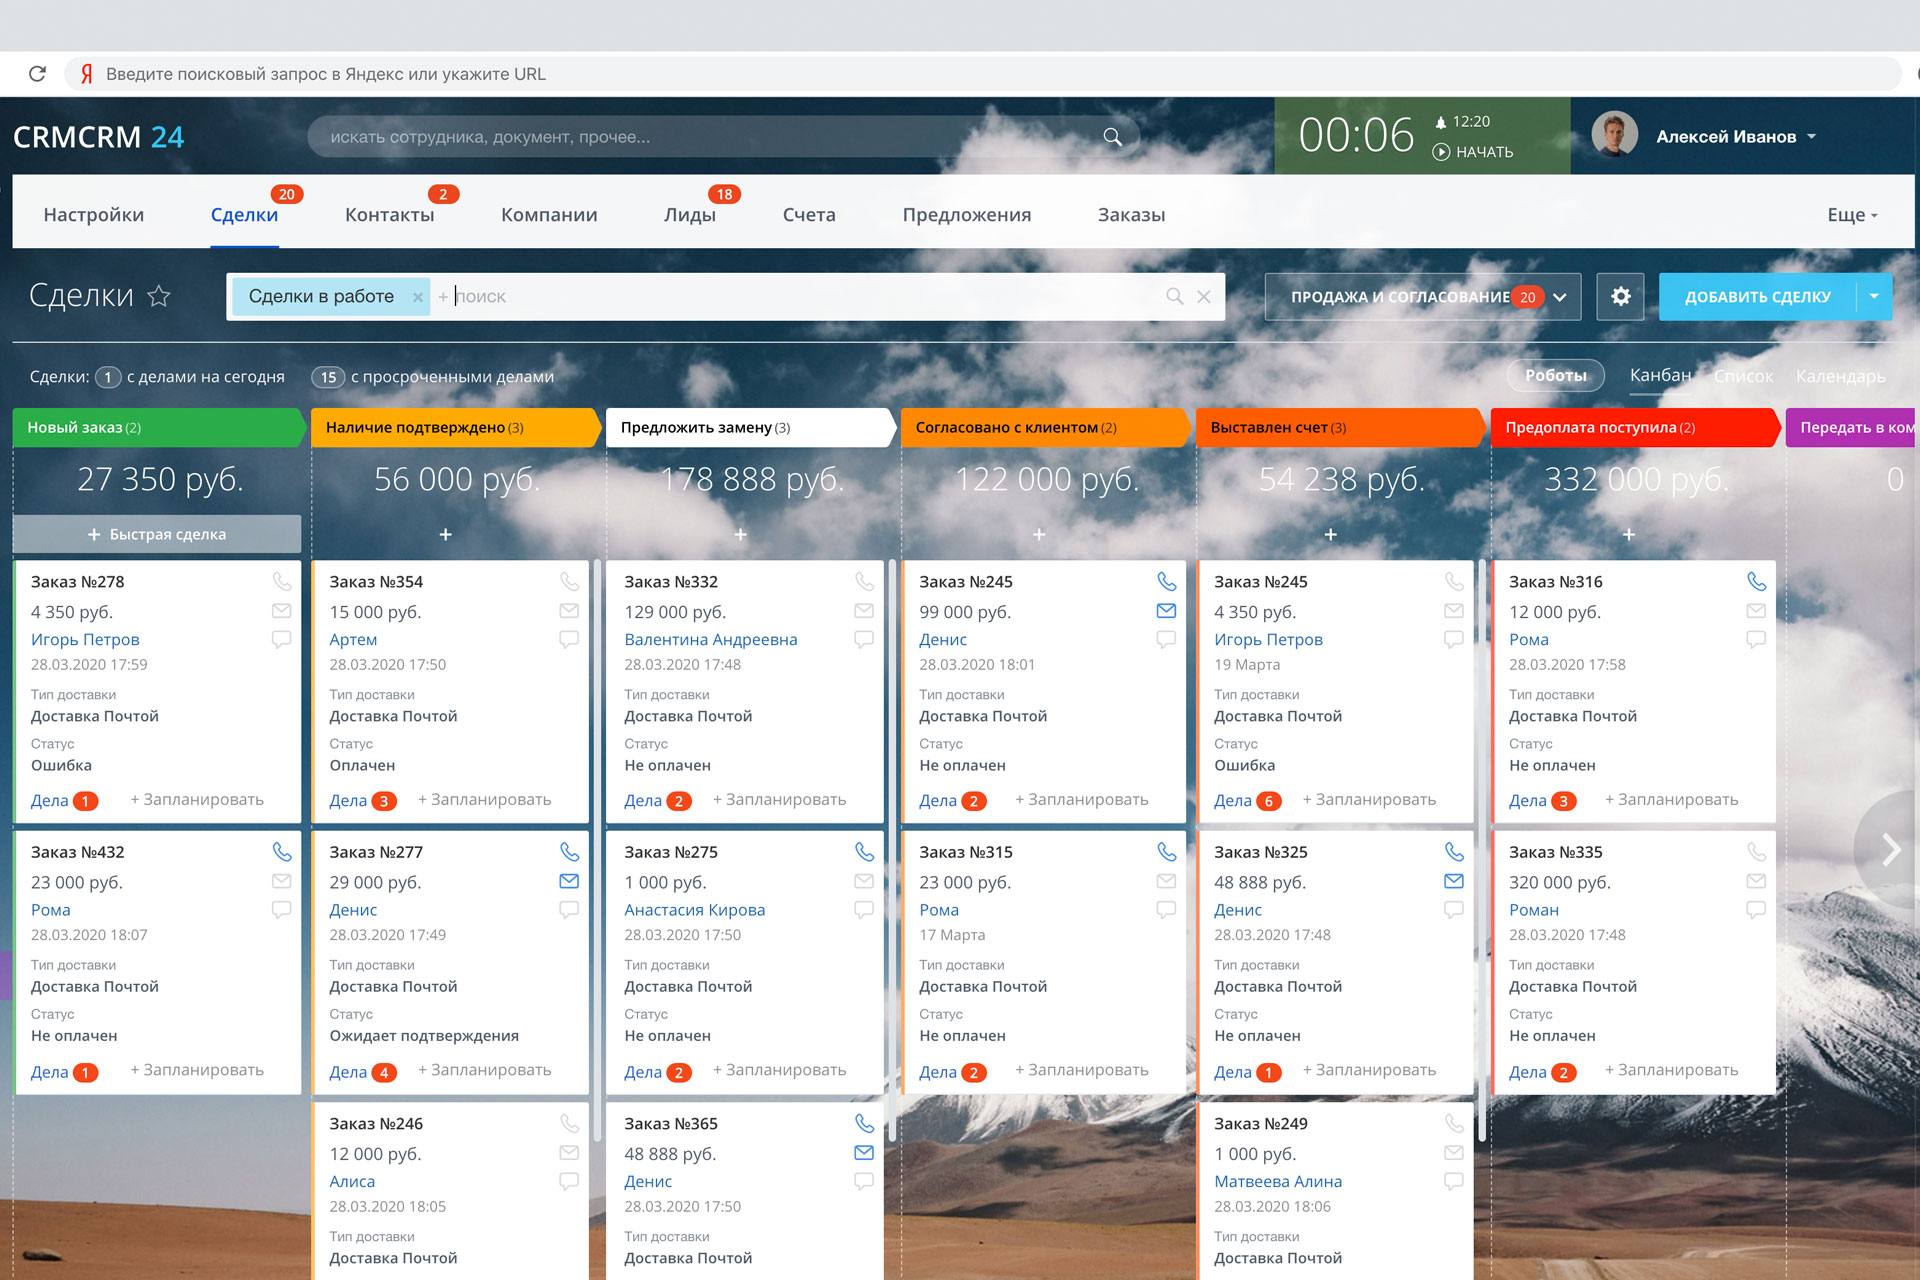Open kanban settings gear icon
Image resolution: width=1920 pixels, height=1280 pixels.
pos(1620,296)
